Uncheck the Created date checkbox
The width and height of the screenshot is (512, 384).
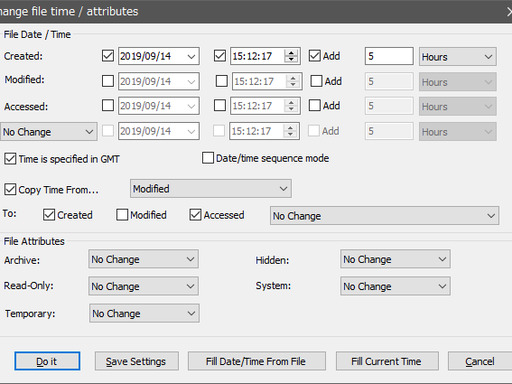click(108, 56)
